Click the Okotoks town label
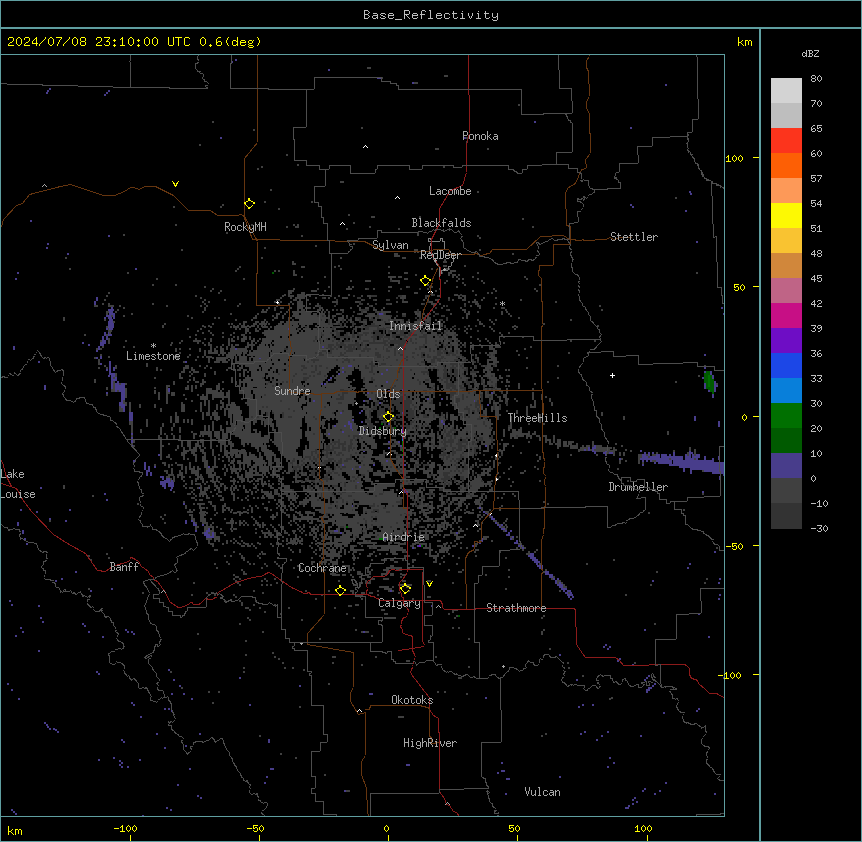The image size is (862, 842). 412,700
